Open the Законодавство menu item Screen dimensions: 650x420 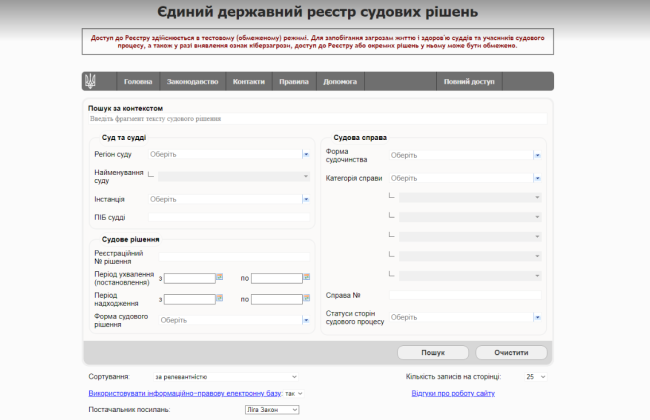pos(192,82)
